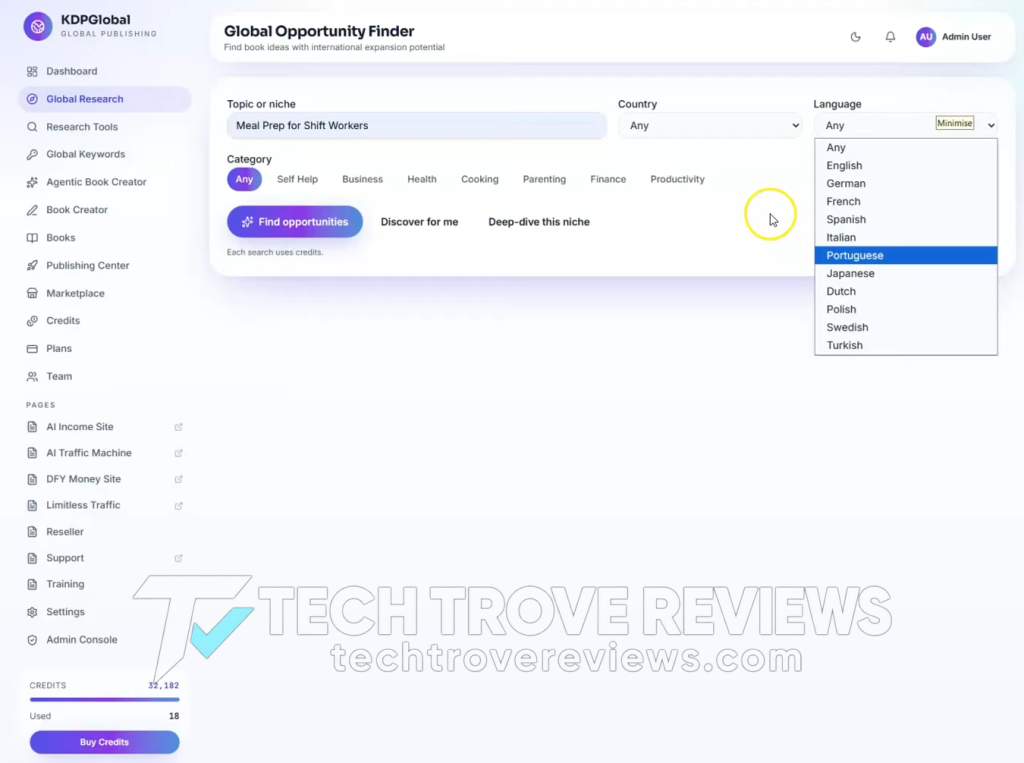Select the Cooking category chip
This screenshot has height=763, width=1024.
tap(479, 179)
